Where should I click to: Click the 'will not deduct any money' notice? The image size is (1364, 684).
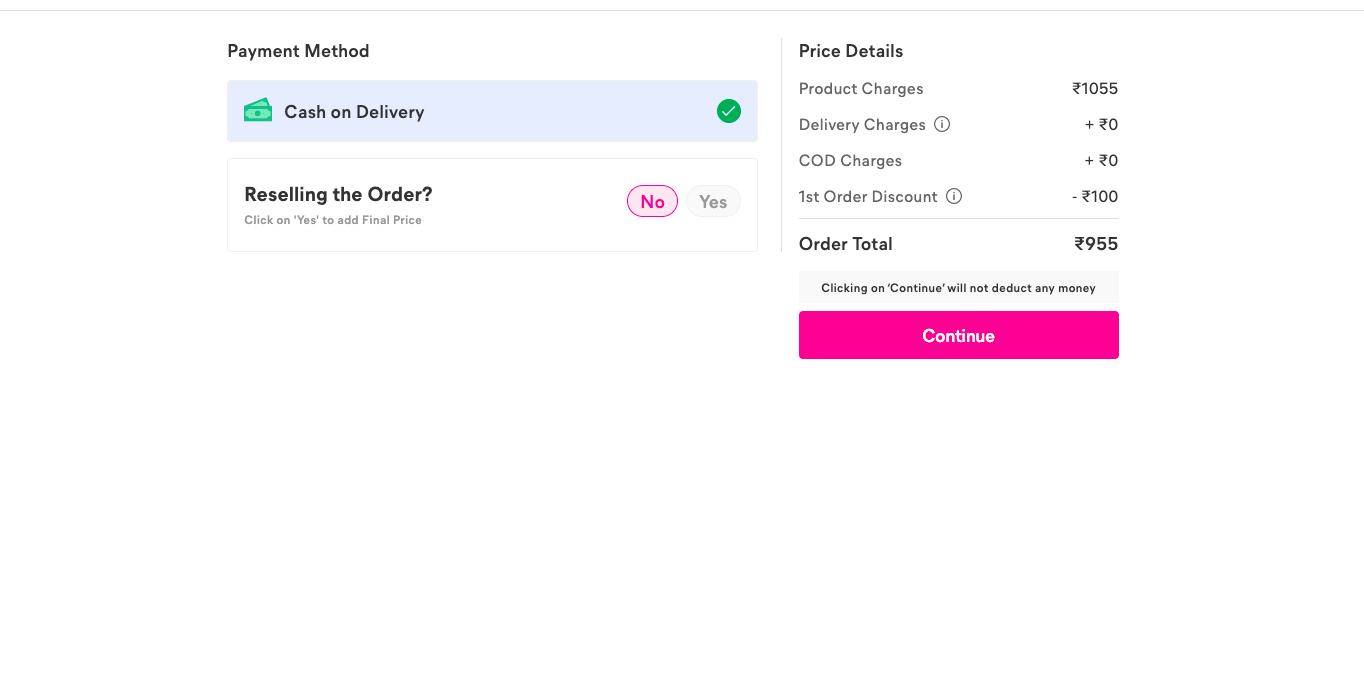958,288
